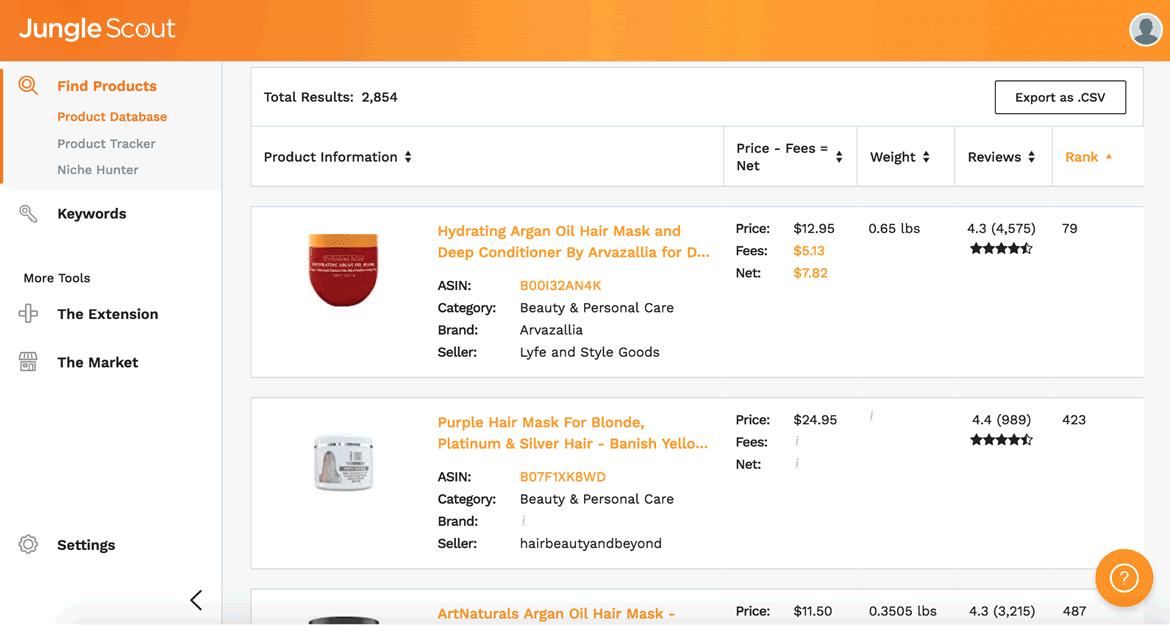Image resolution: width=1170 pixels, height=625 pixels.
Task: Click The Market storefront icon
Action: [x=28, y=362]
